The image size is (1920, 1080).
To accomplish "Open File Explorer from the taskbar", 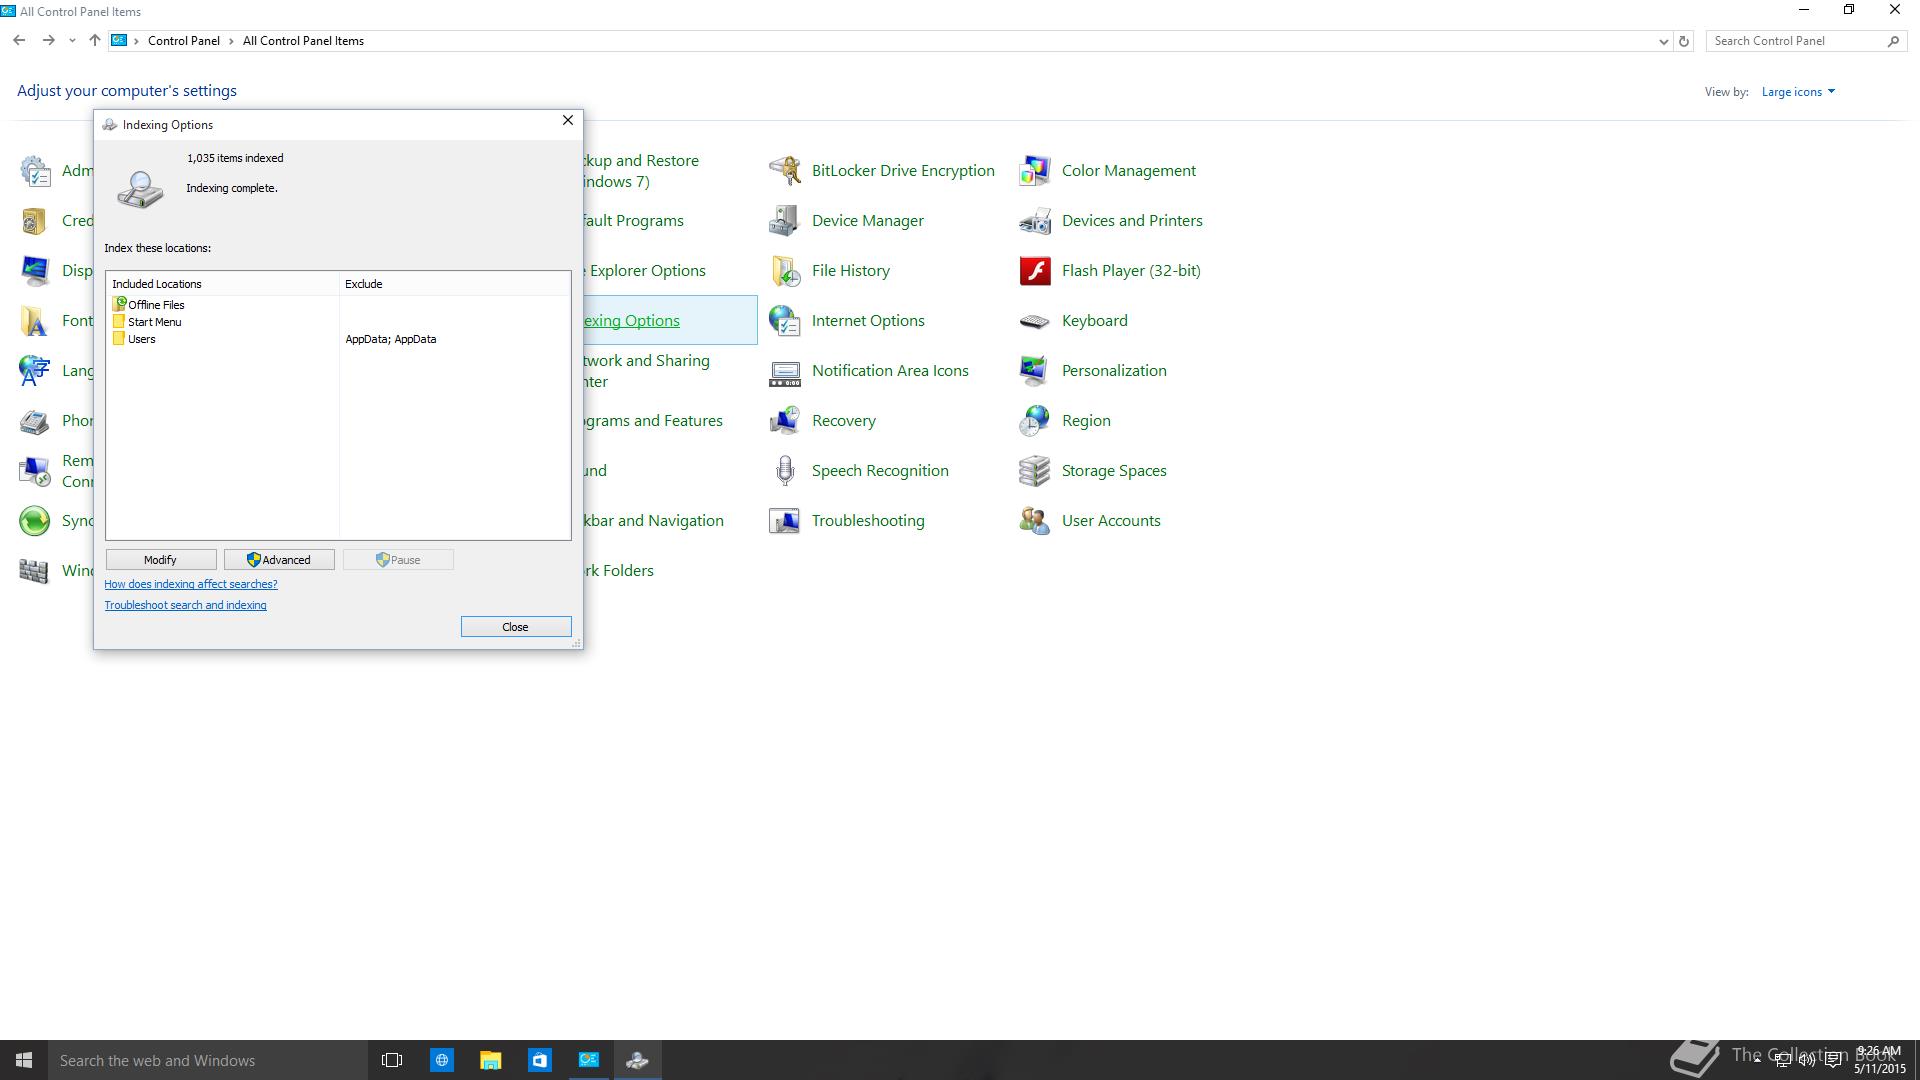I will (x=490, y=1060).
